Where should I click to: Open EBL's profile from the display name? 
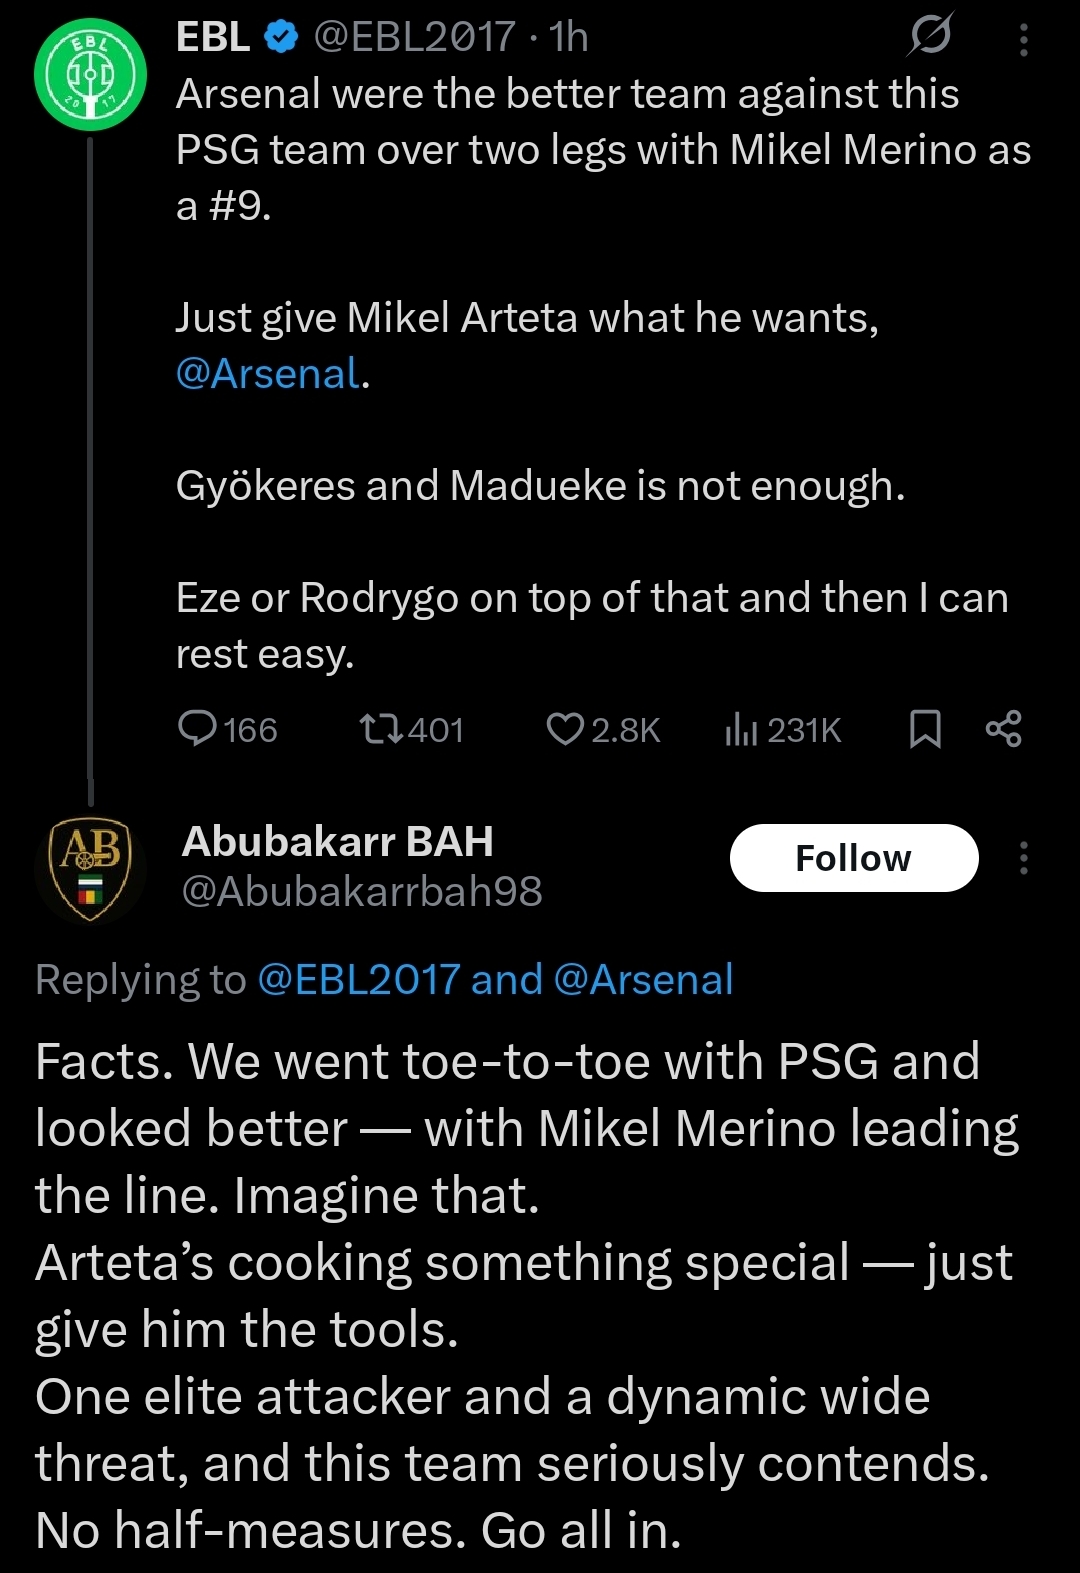coord(213,37)
